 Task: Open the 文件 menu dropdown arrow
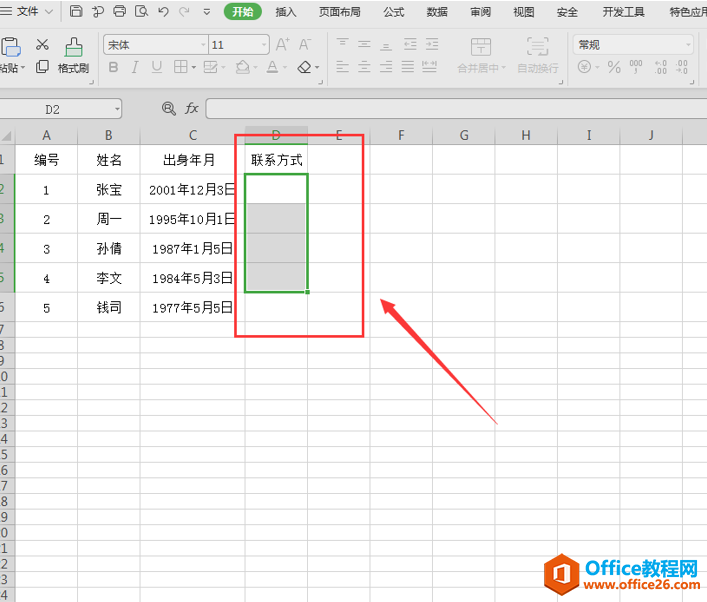(49, 11)
